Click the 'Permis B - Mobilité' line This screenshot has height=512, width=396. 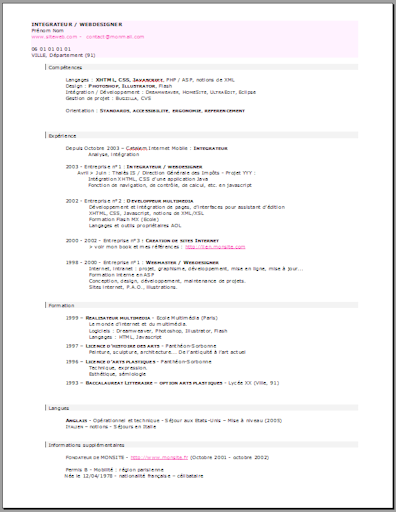[115, 470]
